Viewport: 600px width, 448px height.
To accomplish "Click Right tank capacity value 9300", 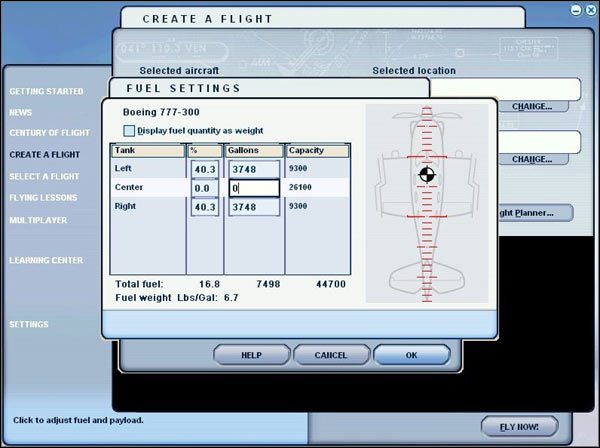I will 298,206.
